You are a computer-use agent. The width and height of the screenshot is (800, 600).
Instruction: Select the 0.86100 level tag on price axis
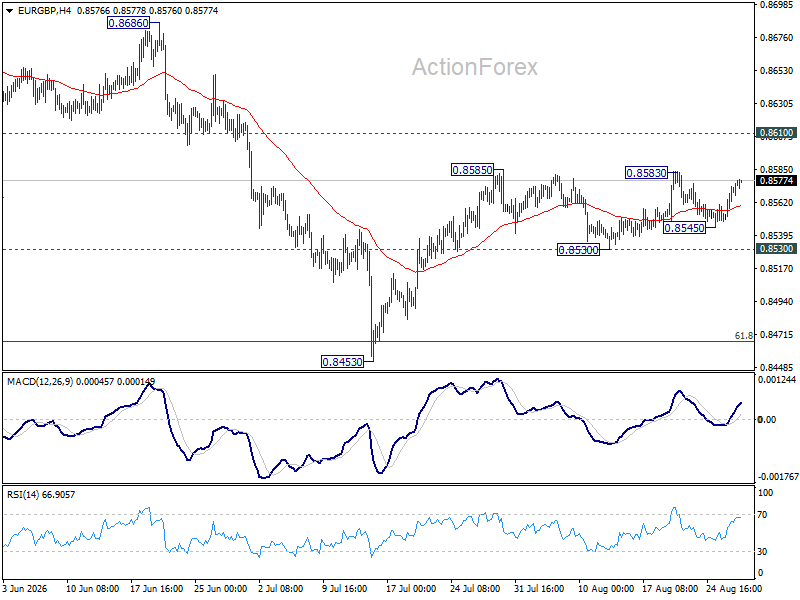(777, 133)
